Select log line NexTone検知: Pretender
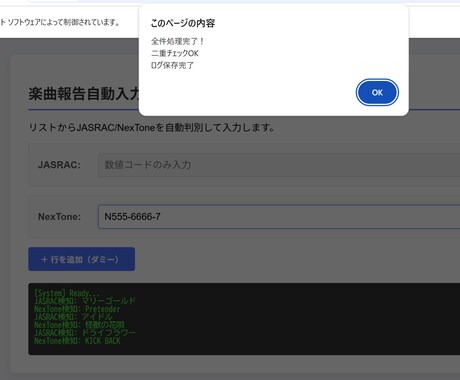 [77, 309]
